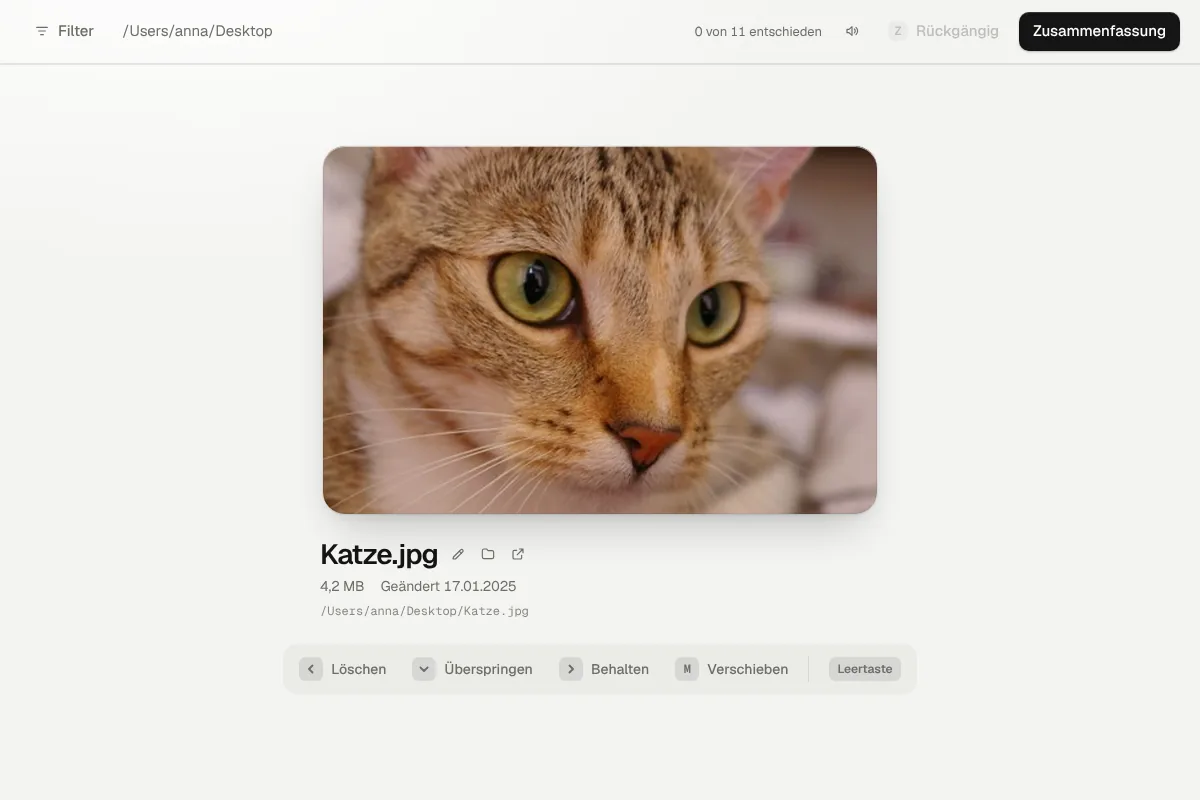Screen dimensions: 1200x800
Task: Open the Filter options
Action: 64,31
